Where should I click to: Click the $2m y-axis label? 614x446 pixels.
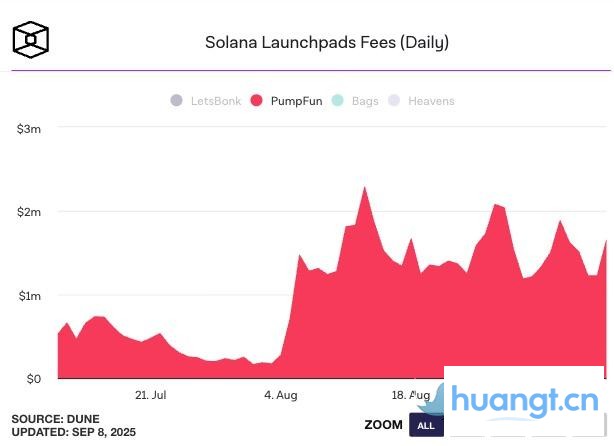click(28, 212)
